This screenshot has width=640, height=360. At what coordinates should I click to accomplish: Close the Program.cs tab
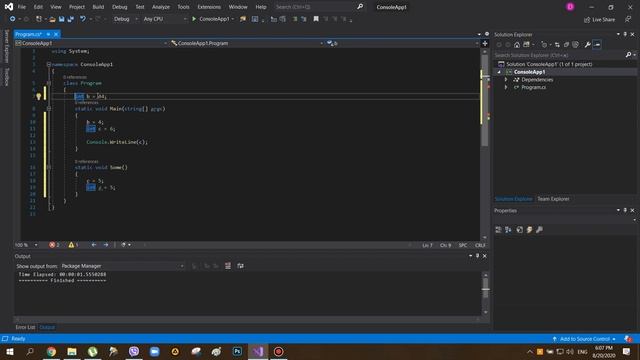tap(56, 34)
